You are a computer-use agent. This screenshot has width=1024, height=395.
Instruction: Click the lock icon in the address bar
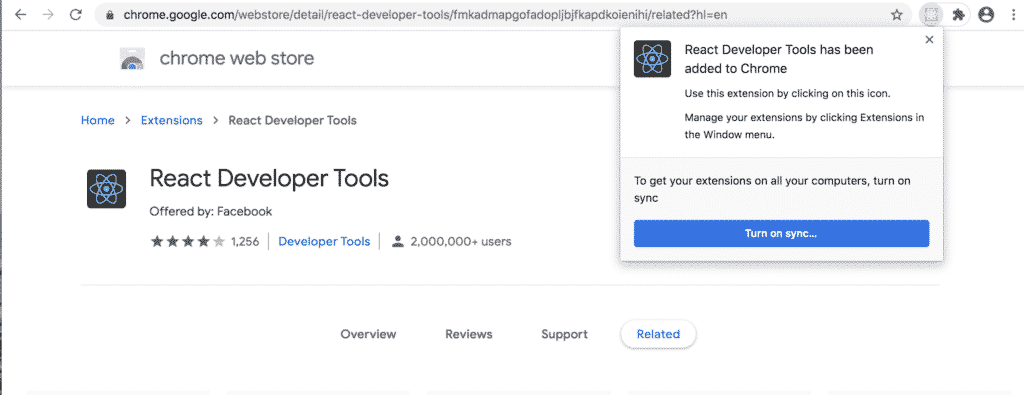(110, 14)
